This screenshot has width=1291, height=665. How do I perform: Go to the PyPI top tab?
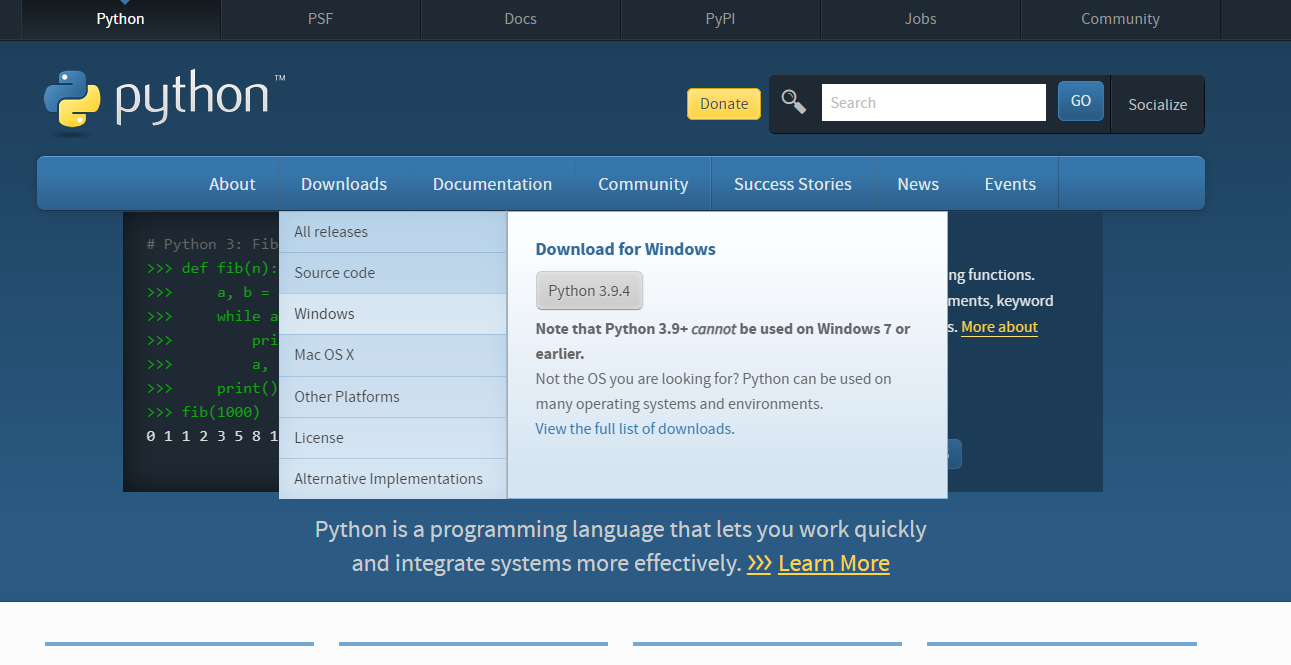[720, 19]
